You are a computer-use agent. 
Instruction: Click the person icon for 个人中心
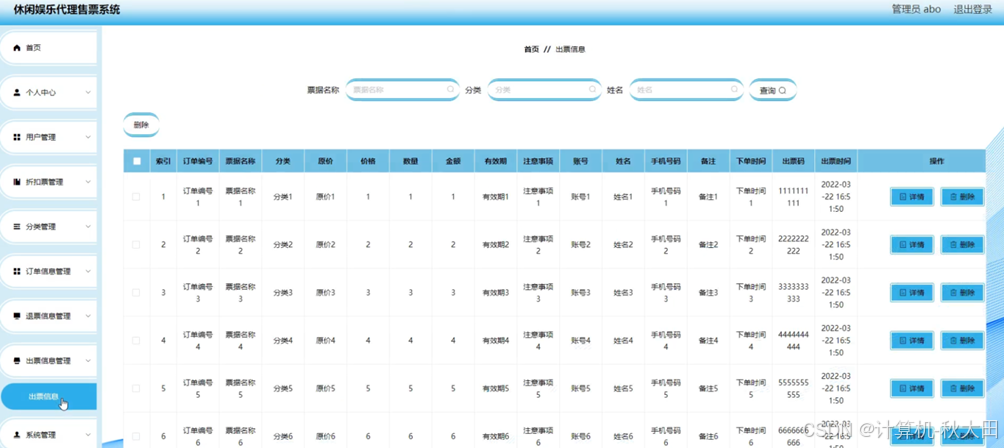click(17, 93)
